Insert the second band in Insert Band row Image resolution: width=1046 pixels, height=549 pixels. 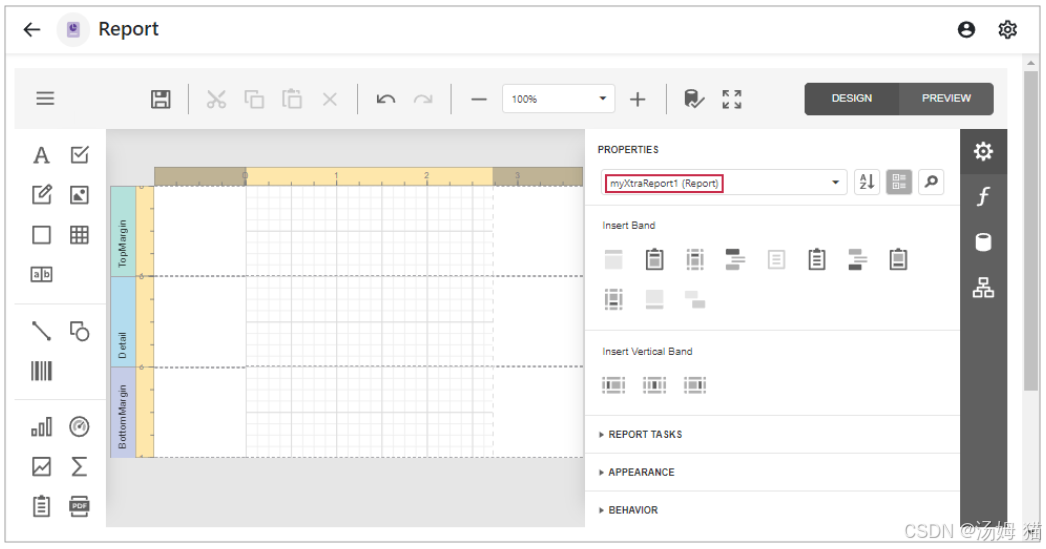654,259
